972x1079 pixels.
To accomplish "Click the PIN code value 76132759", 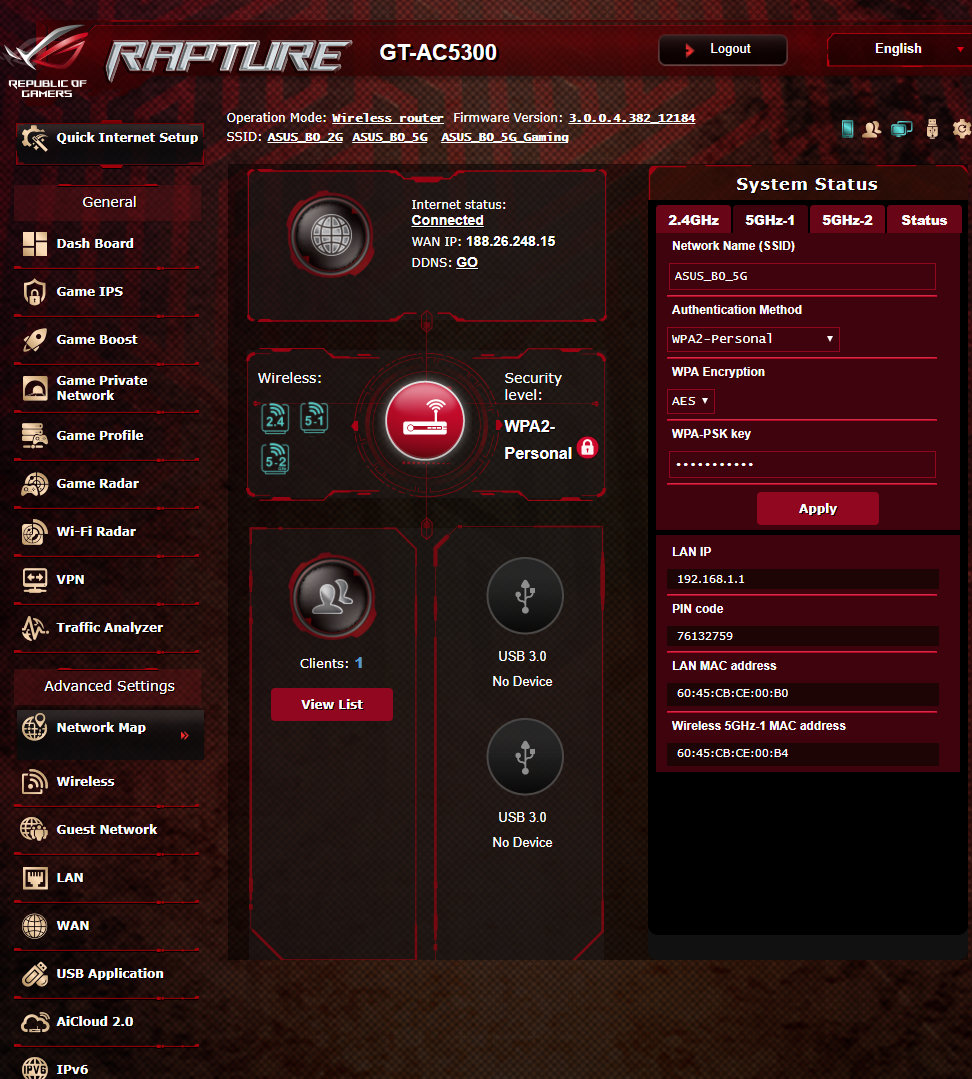I will click(x=704, y=637).
